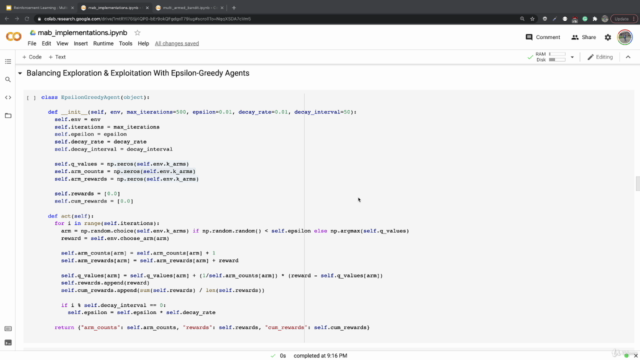Switch to the Reinforcement Learning browser tab
The image size is (640, 360).
point(39,8)
